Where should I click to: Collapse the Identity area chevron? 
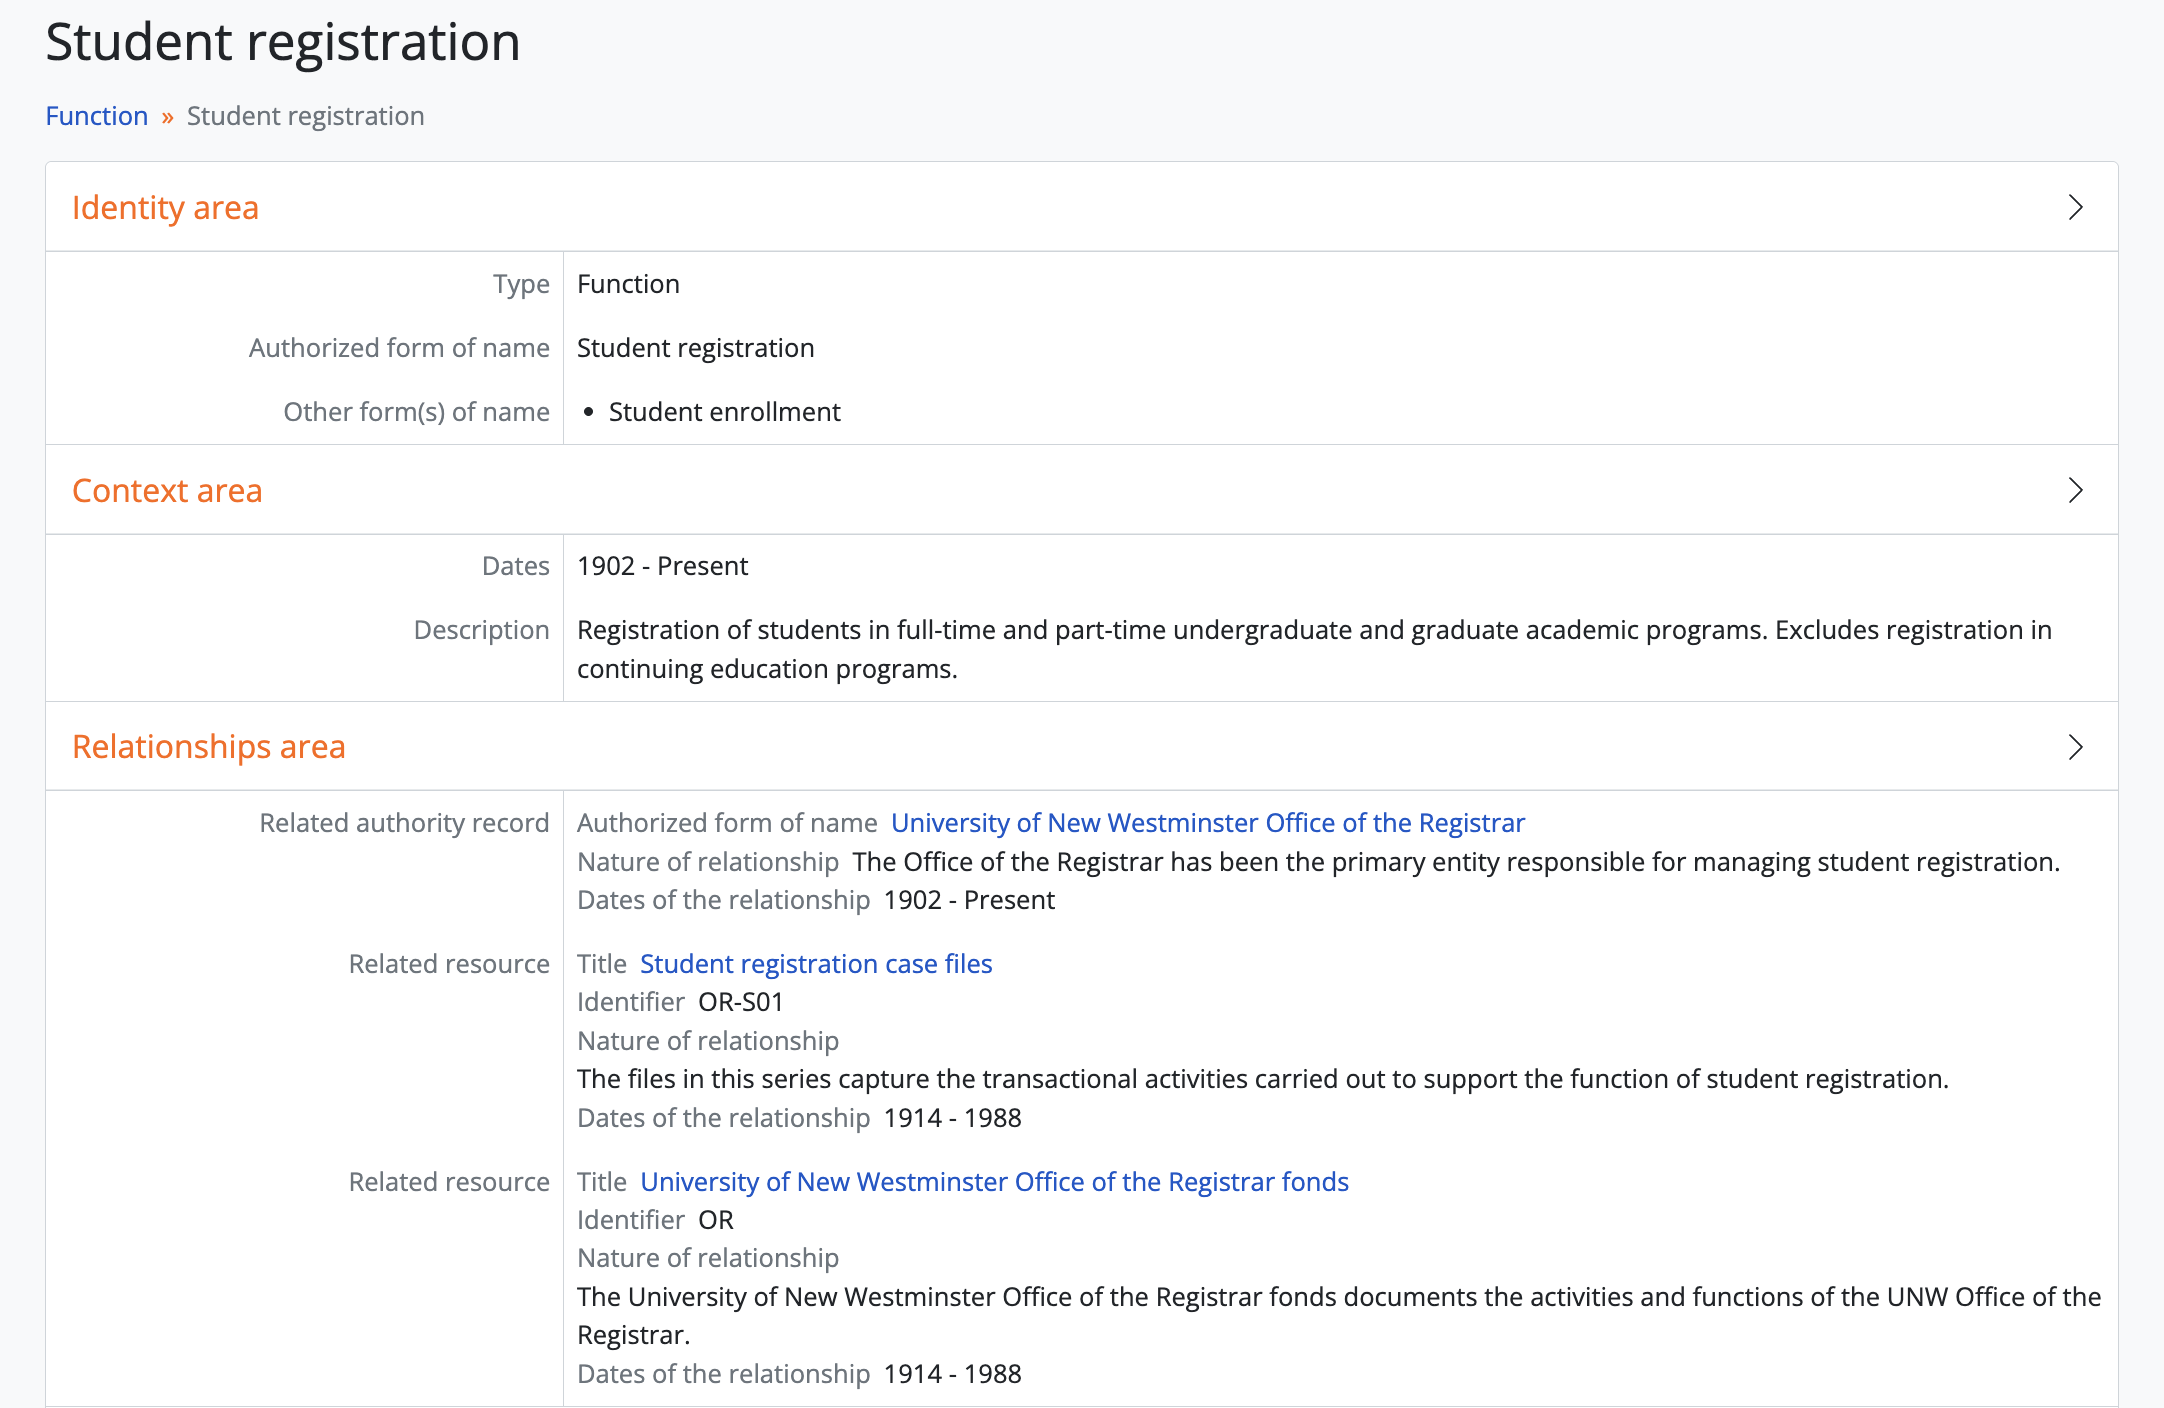pyautogui.click(x=2075, y=207)
